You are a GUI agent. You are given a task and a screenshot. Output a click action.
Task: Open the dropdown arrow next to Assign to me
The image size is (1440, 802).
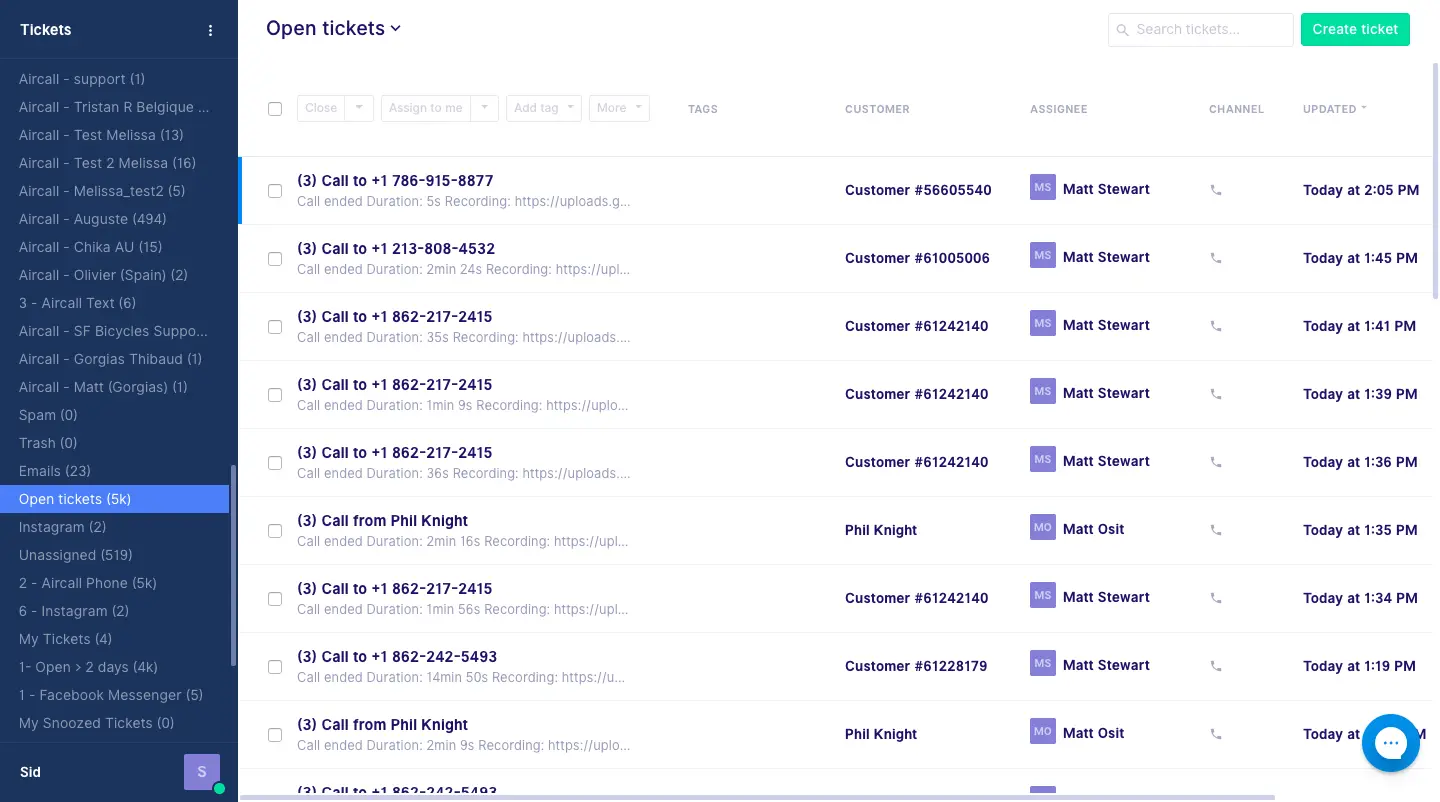[485, 108]
